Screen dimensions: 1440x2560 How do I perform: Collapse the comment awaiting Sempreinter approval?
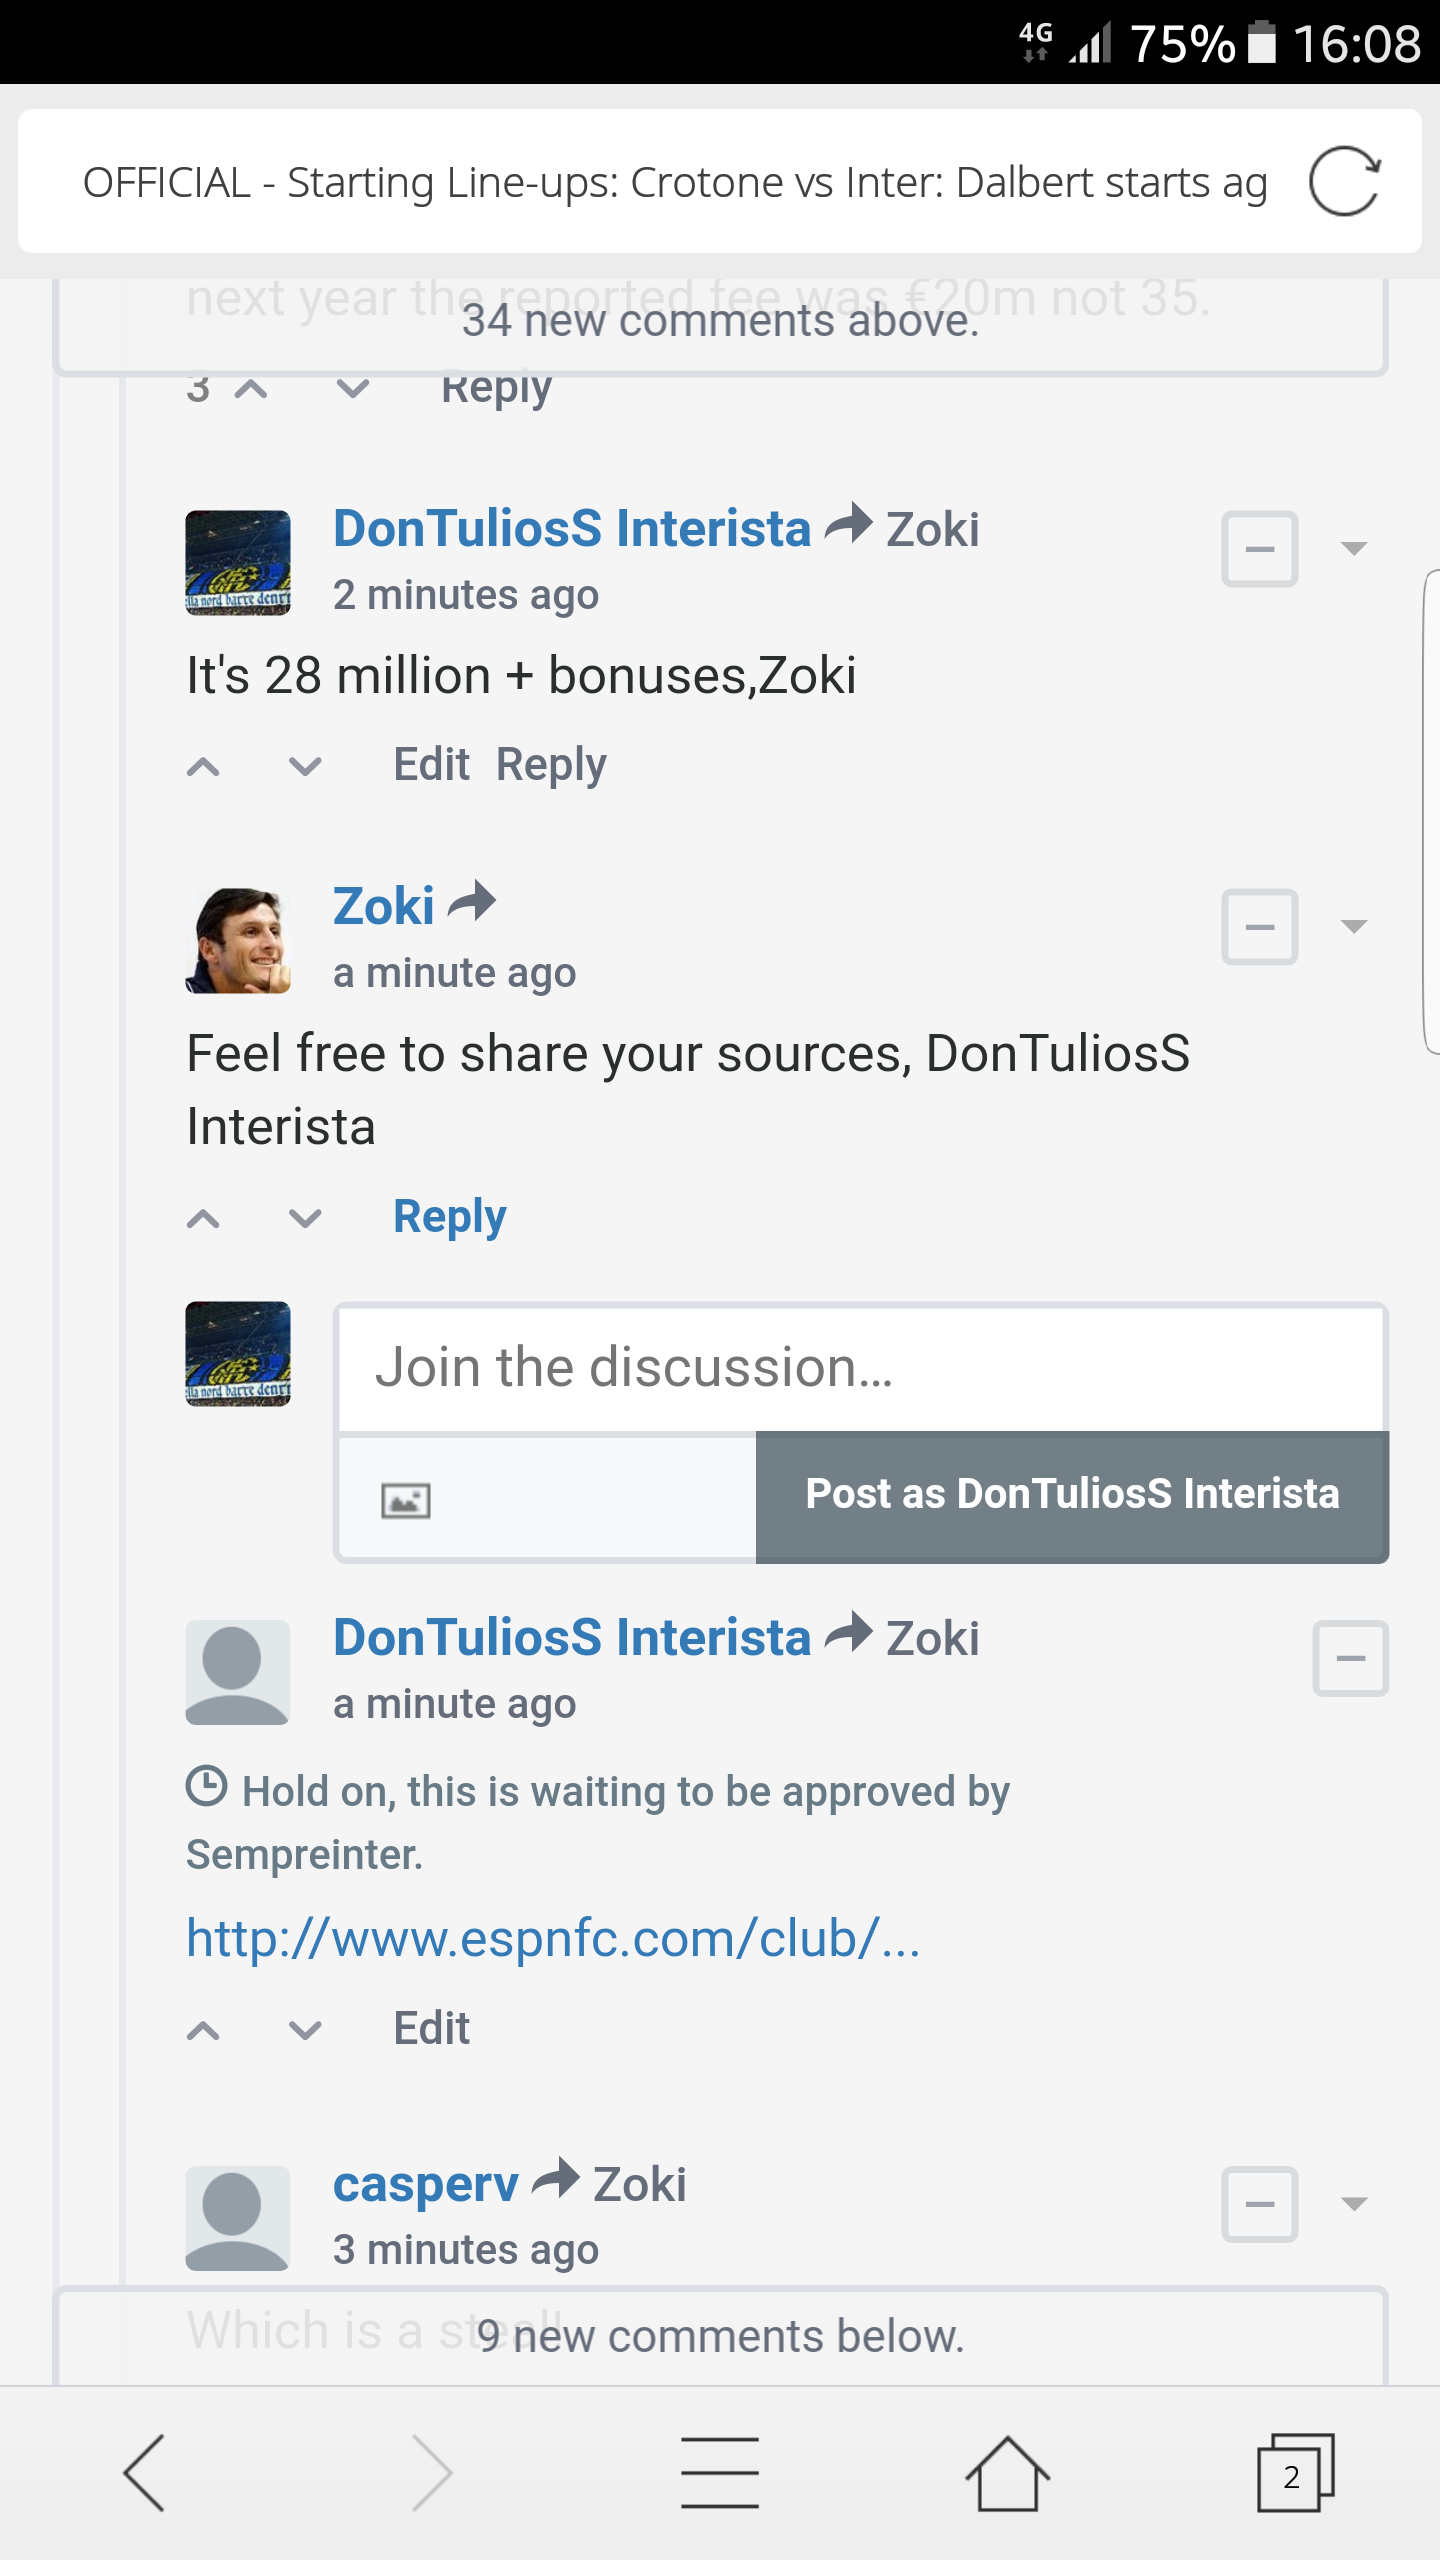1350,1658
